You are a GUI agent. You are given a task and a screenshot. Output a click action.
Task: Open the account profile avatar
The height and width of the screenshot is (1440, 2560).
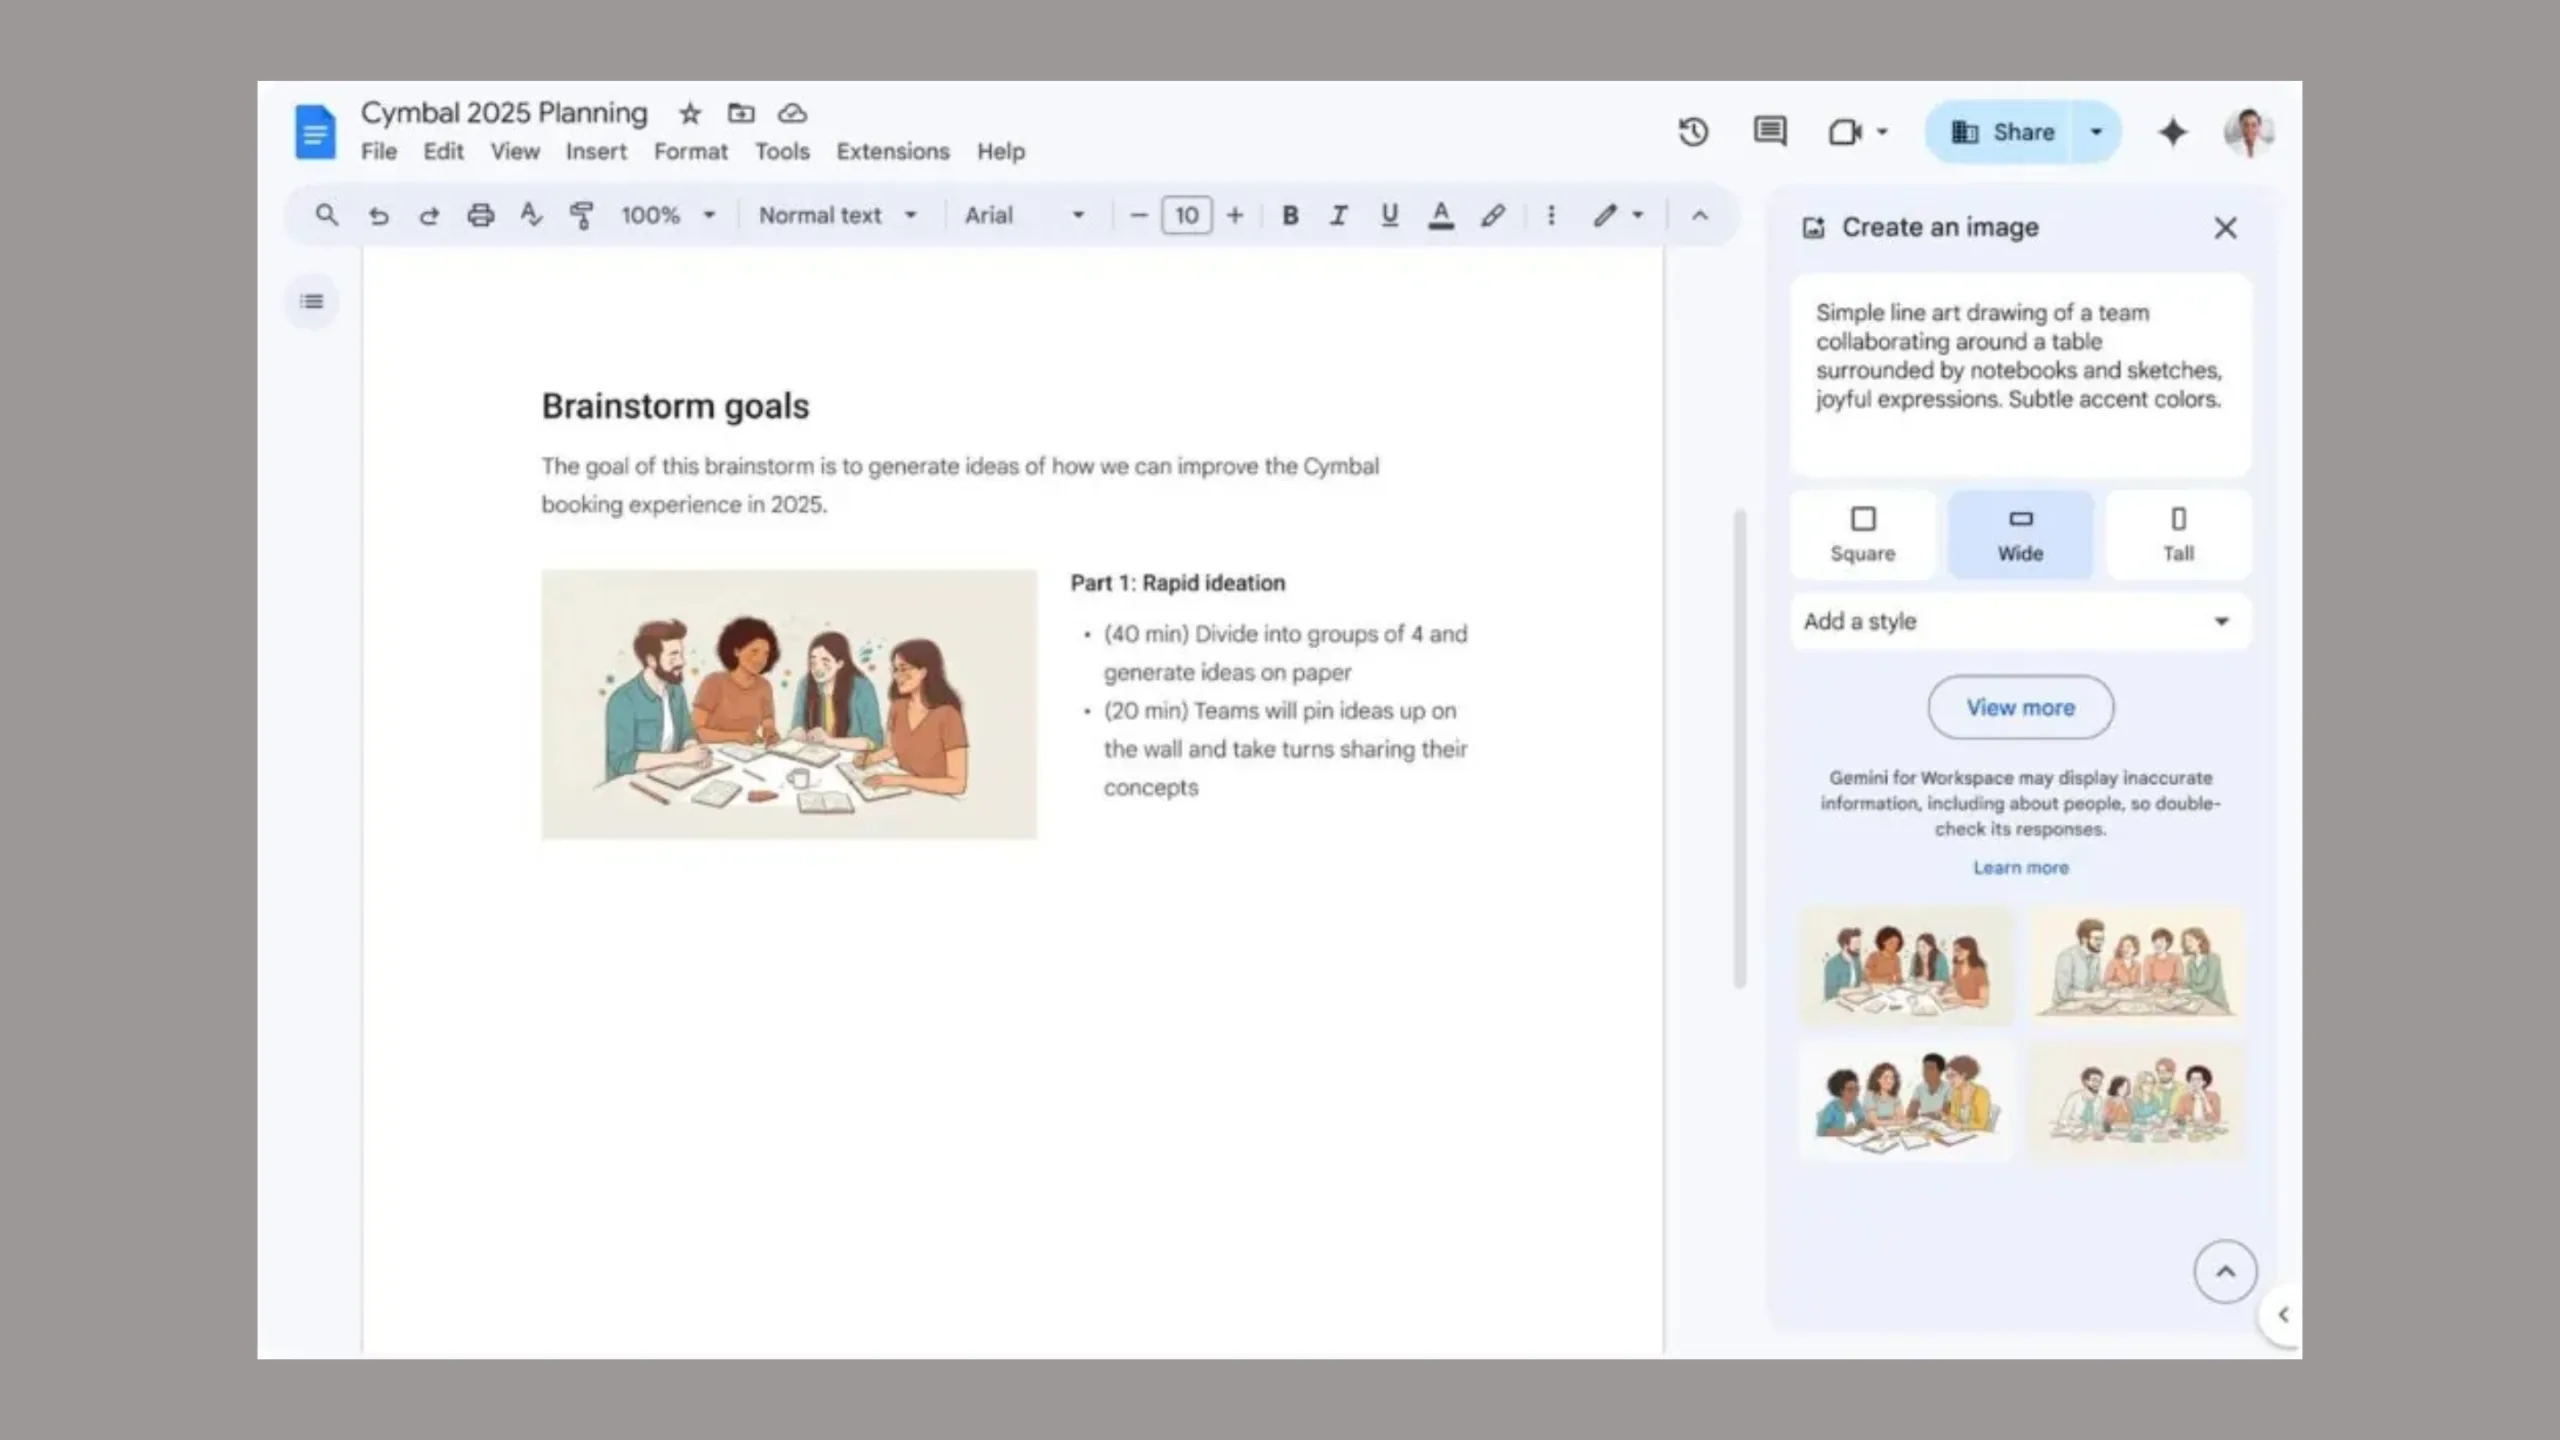tap(2248, 132)
